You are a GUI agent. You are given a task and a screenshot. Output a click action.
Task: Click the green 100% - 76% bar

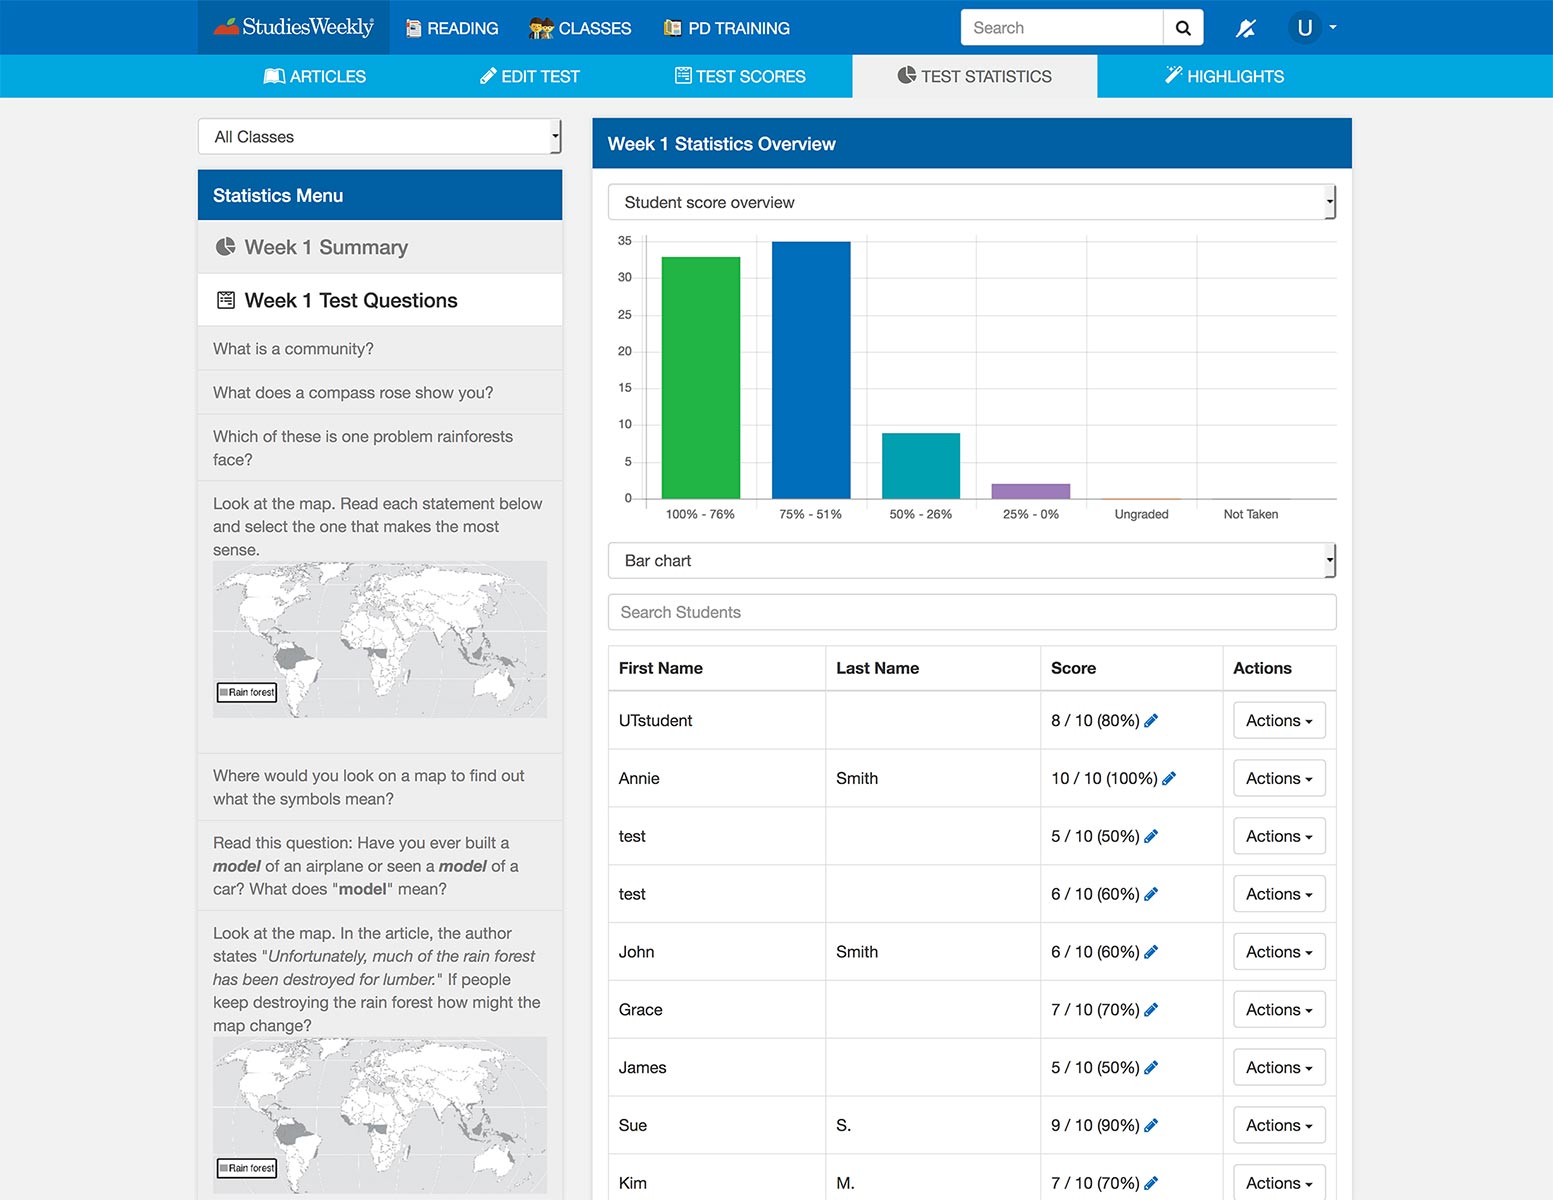700,377
